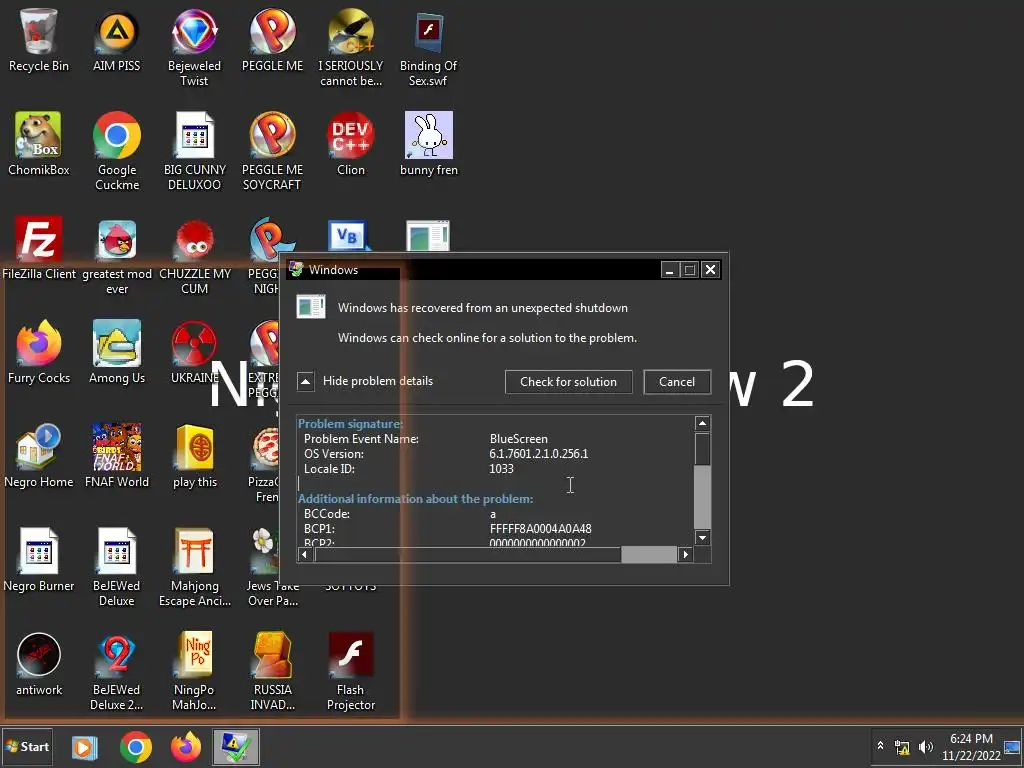Select the 'I SERIOUSLY cannot be...' icon

351,48
